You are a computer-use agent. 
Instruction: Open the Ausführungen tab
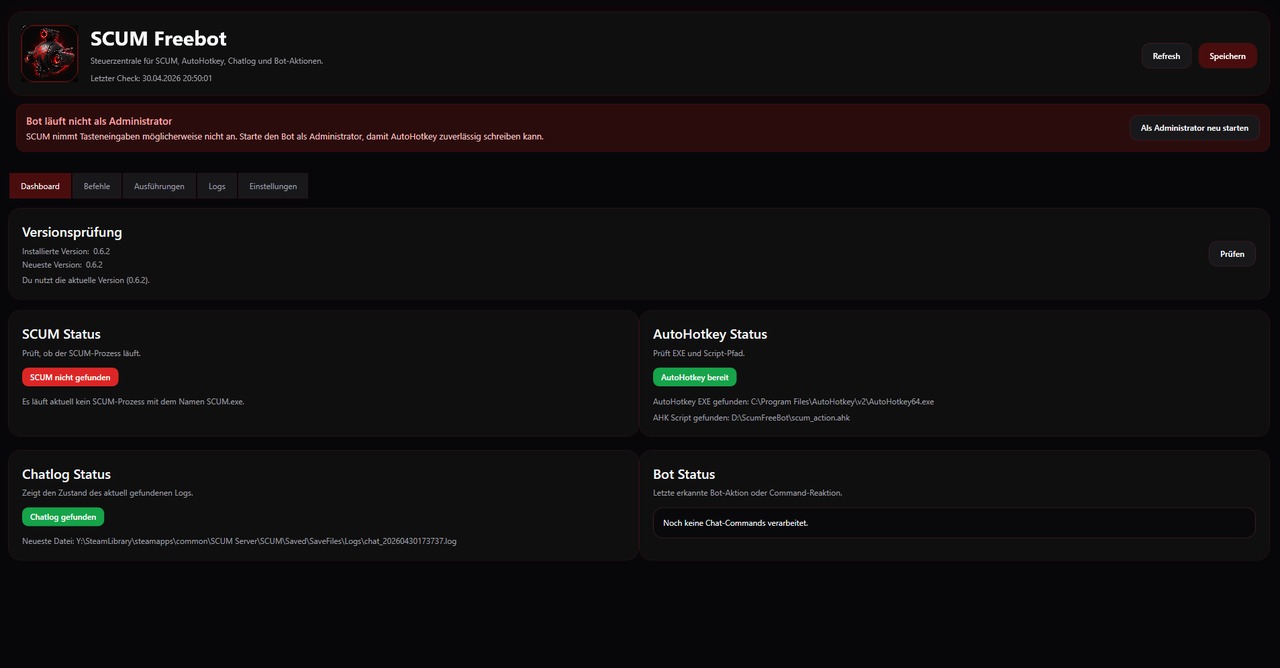click(x=159, y=186)
